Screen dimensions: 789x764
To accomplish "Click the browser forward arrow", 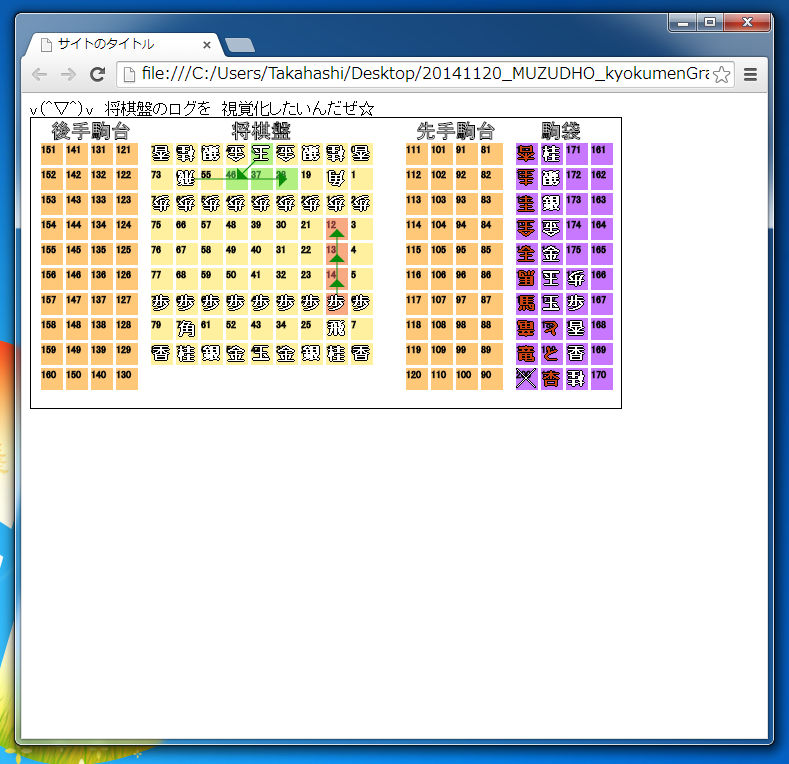I will 68,74.
